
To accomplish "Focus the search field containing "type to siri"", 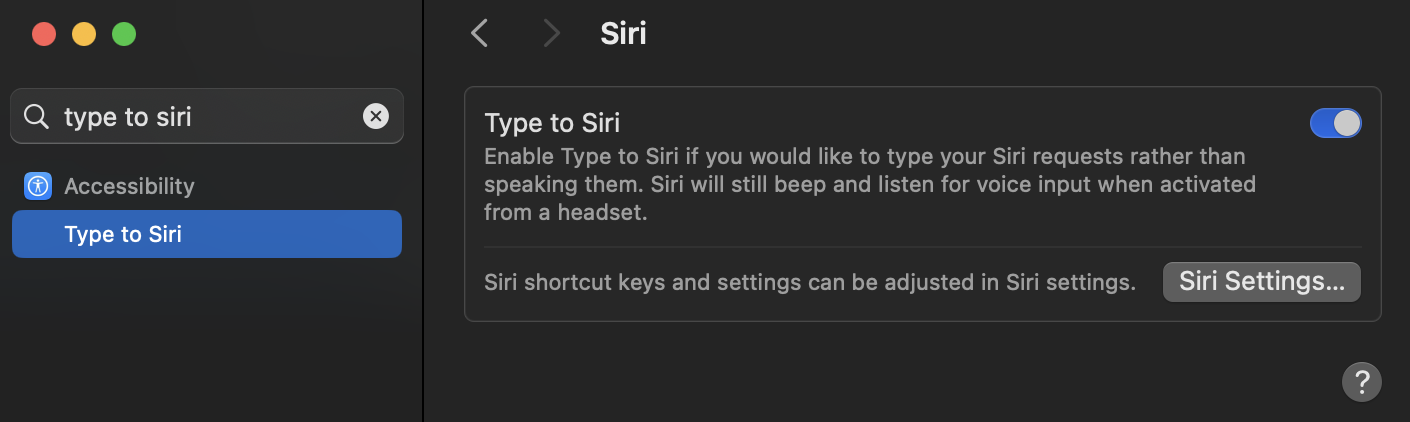I will tap(207, 117).
